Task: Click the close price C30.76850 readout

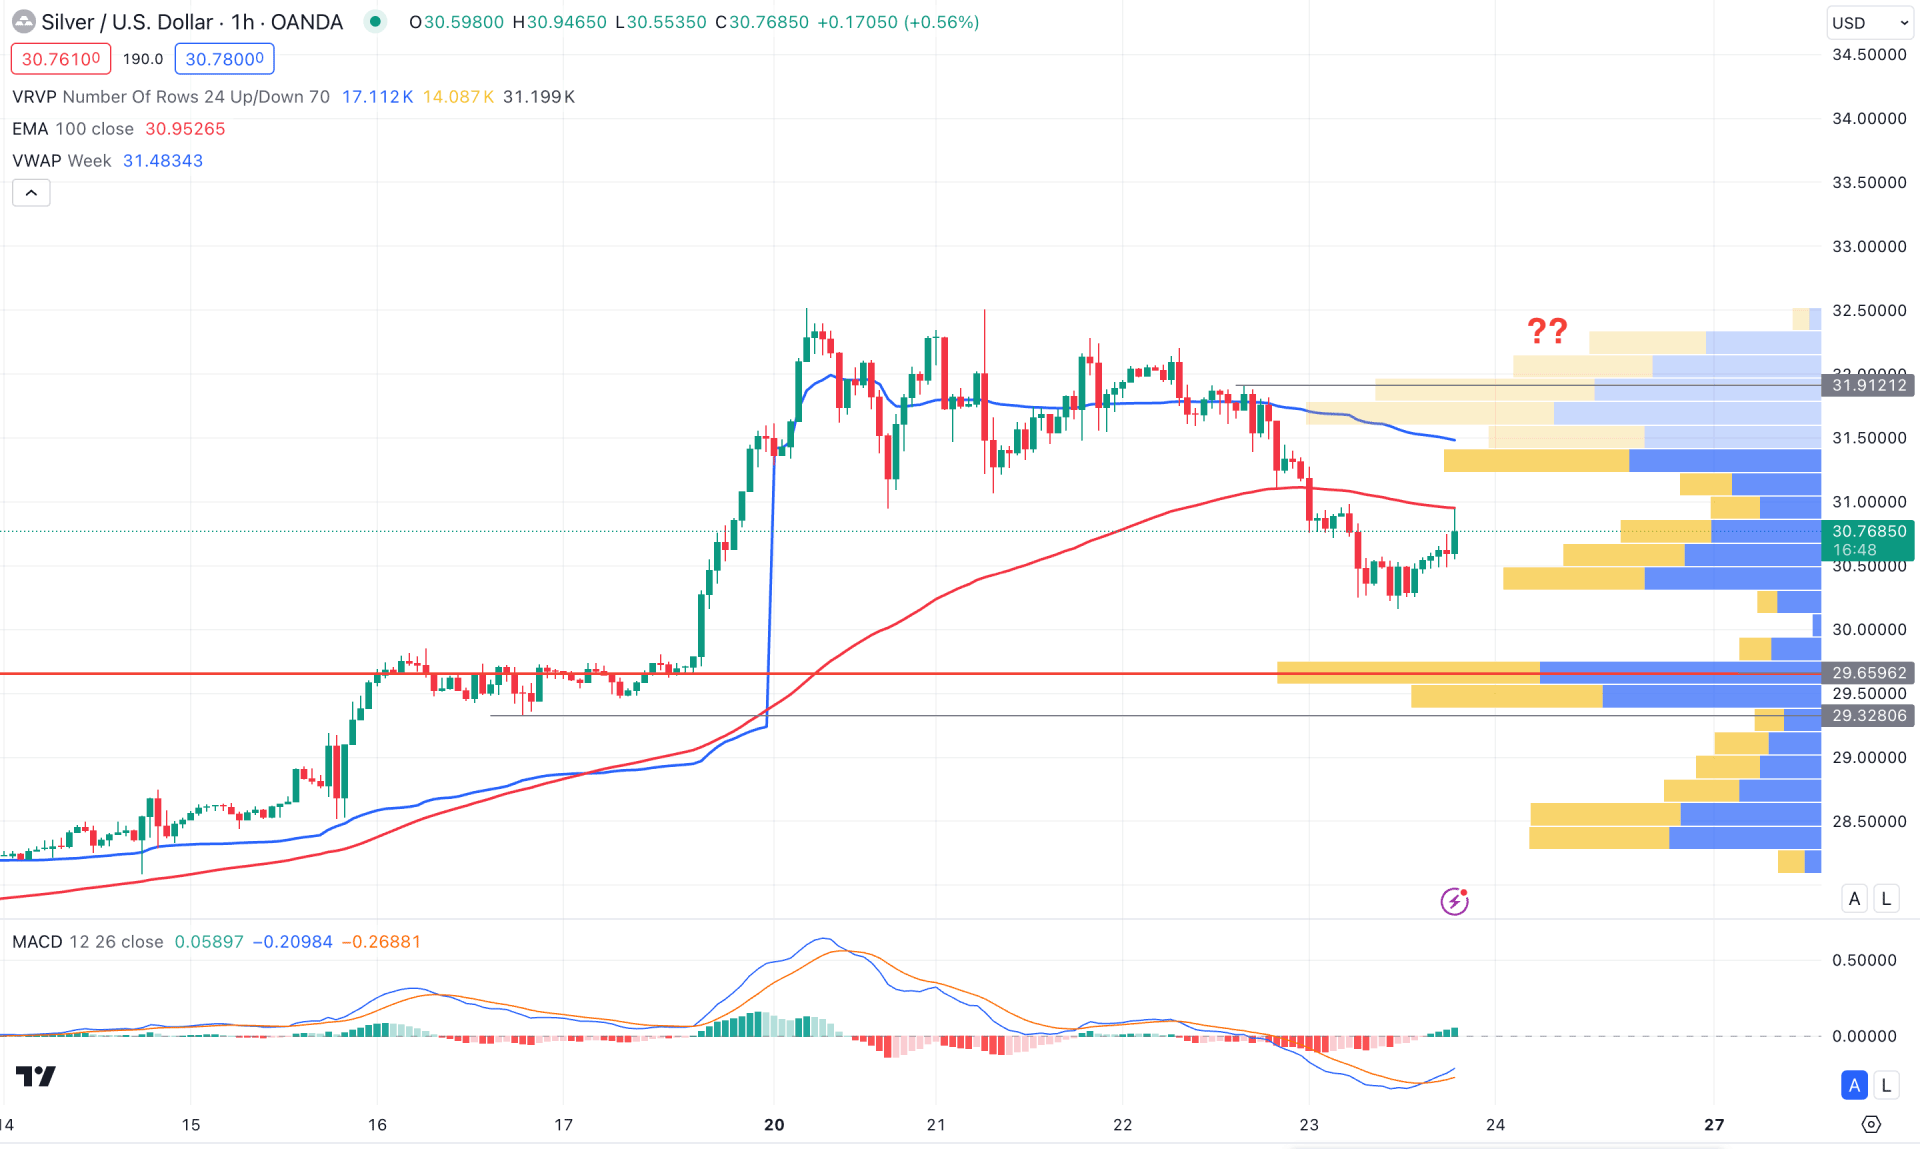Action: coord(762,22)
